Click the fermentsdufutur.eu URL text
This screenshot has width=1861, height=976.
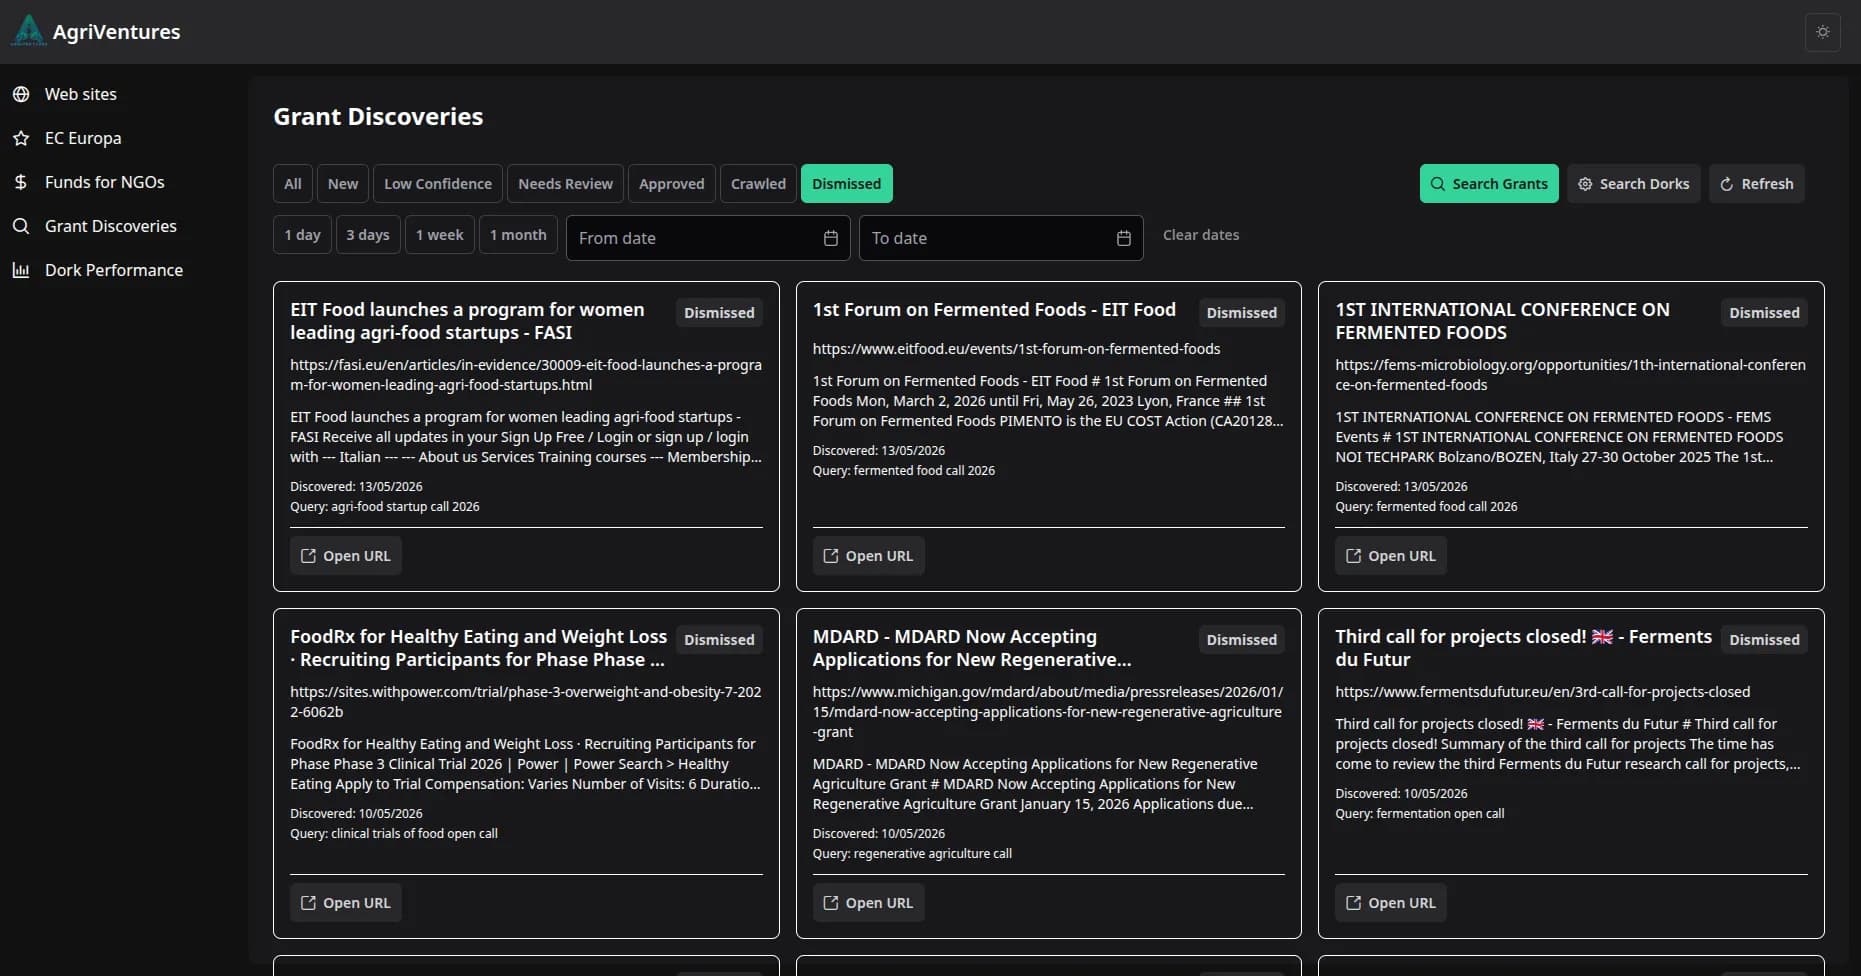(x=1542, y=692)
